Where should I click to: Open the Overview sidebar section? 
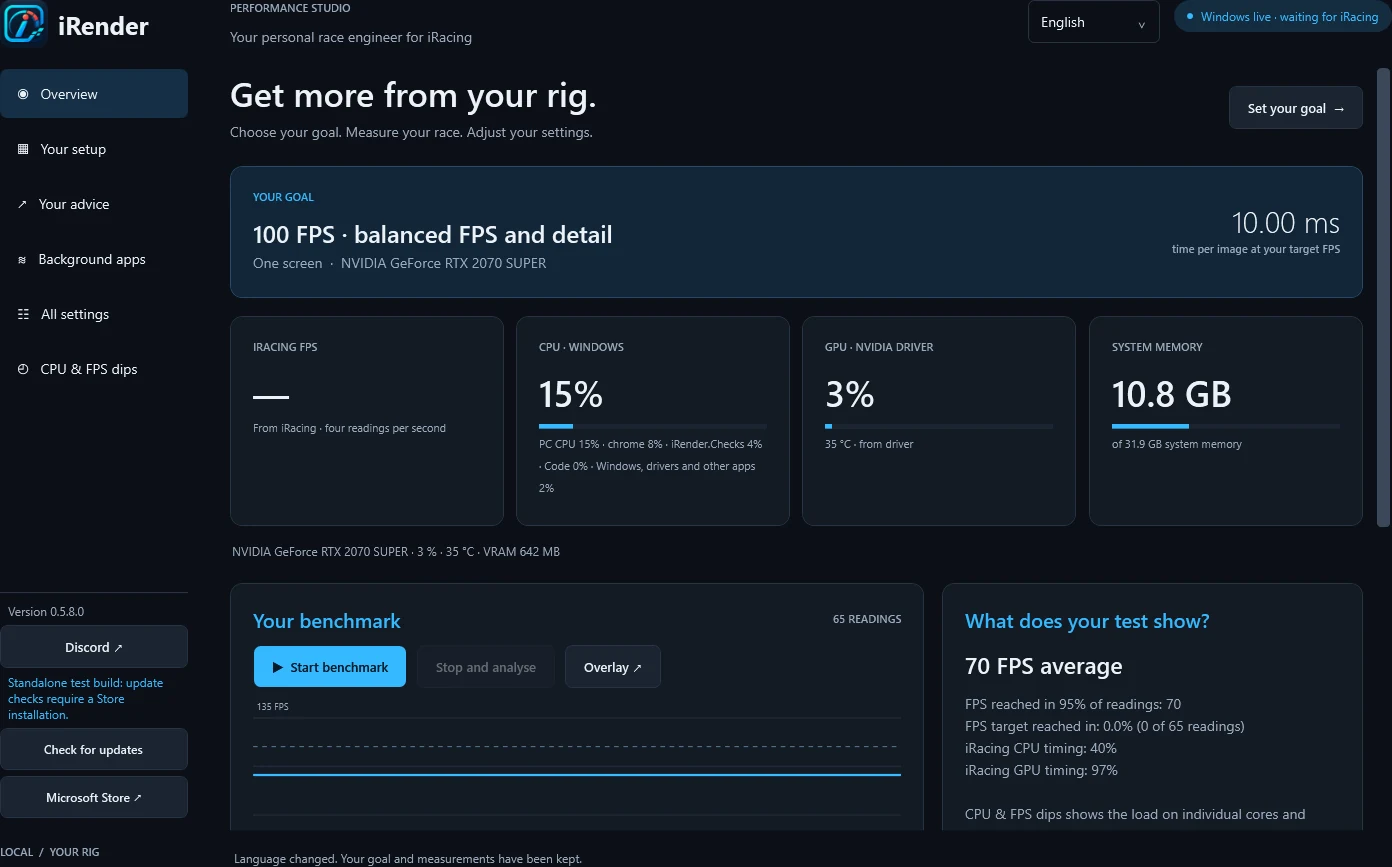94,94
